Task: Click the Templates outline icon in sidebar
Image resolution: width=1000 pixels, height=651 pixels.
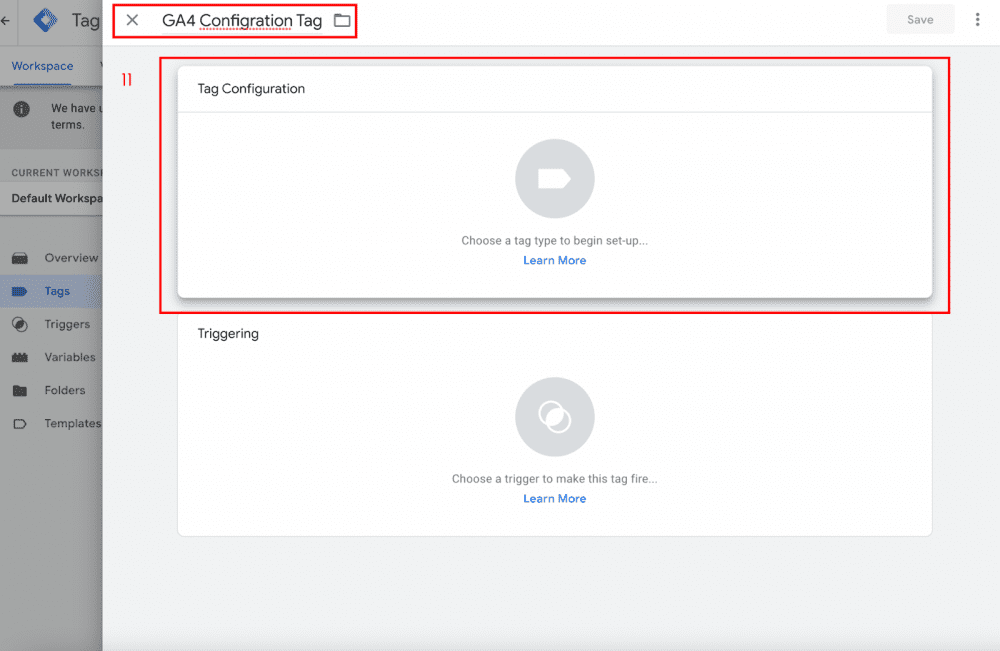Action: 20,424
